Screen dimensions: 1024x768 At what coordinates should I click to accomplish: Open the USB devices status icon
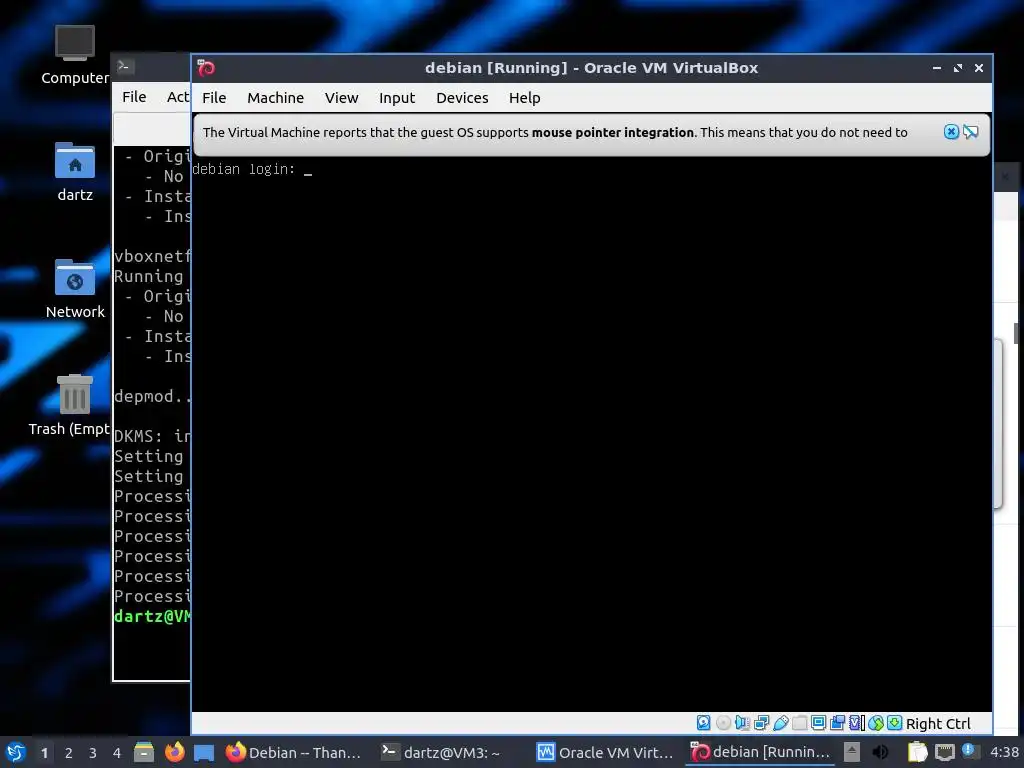point(780,723)
